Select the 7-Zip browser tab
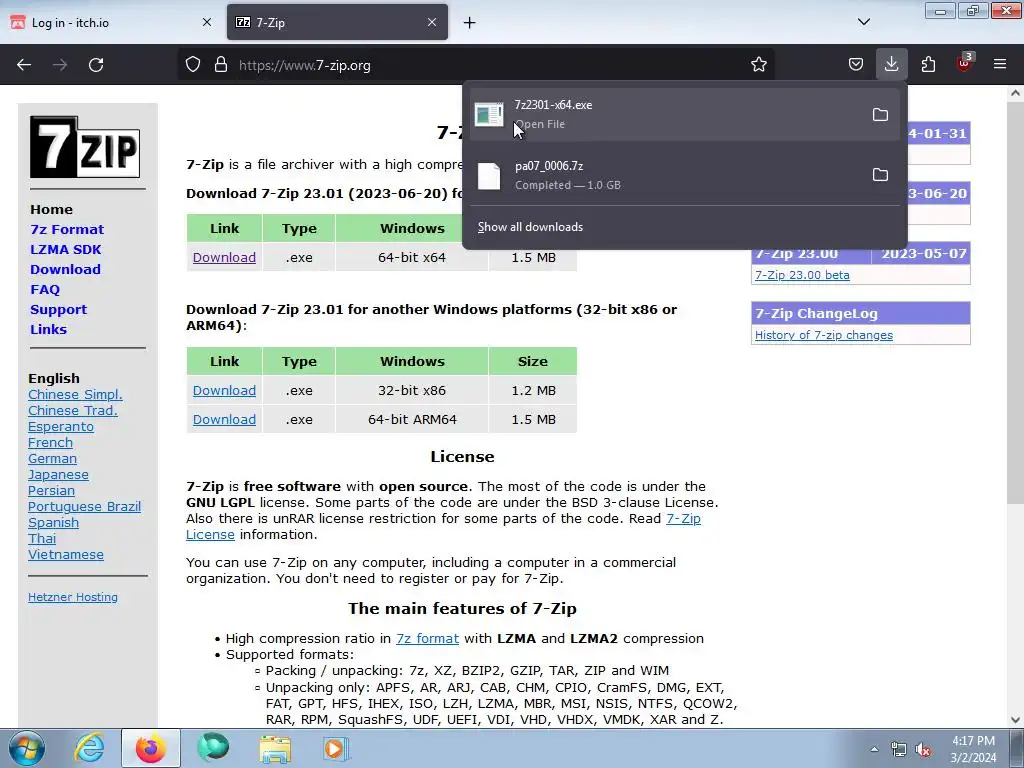 pyautogui.click(x=338, y=22)
